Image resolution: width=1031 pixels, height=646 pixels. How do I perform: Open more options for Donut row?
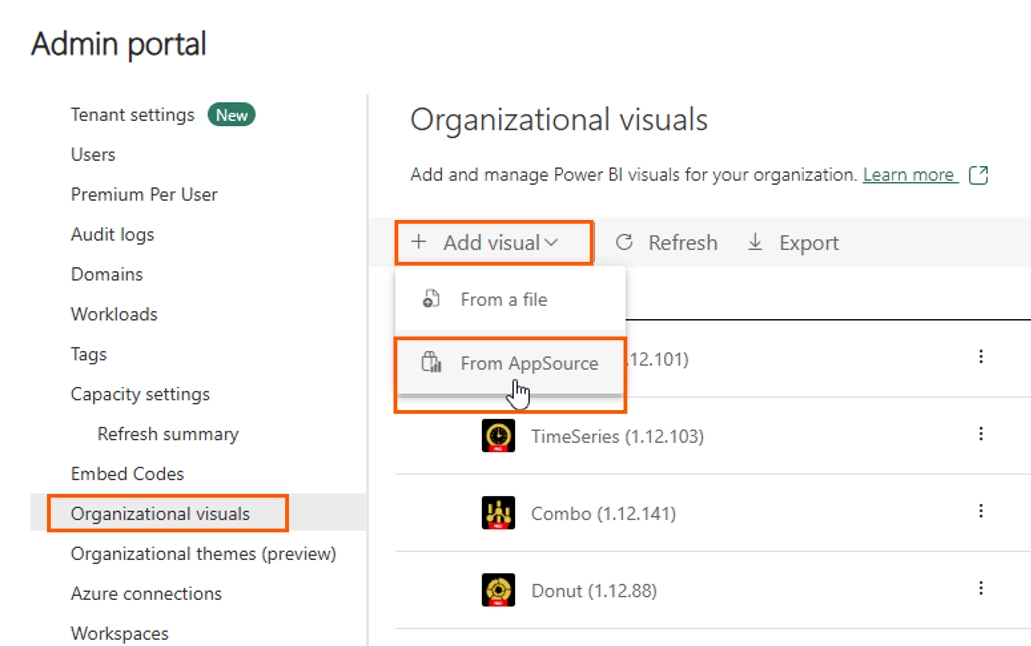click(981, 587)
